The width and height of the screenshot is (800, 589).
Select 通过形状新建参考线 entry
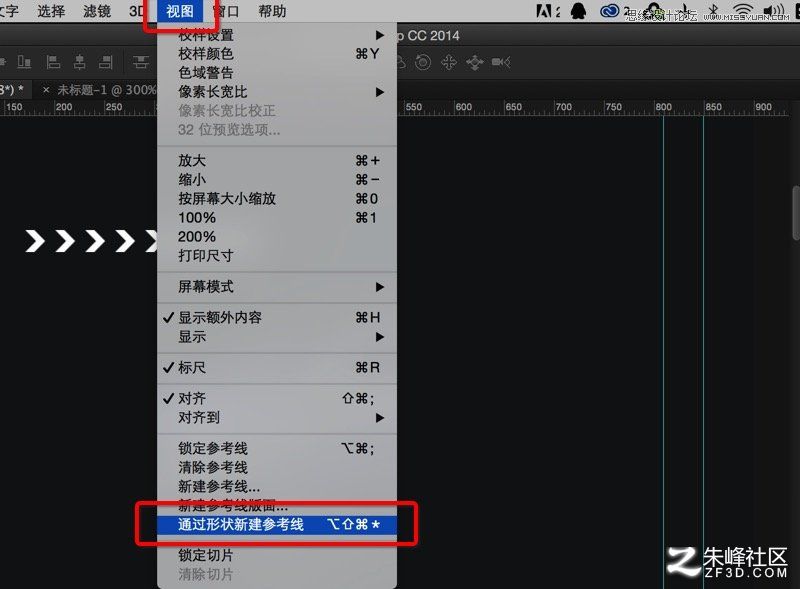[x=277, y=525]
